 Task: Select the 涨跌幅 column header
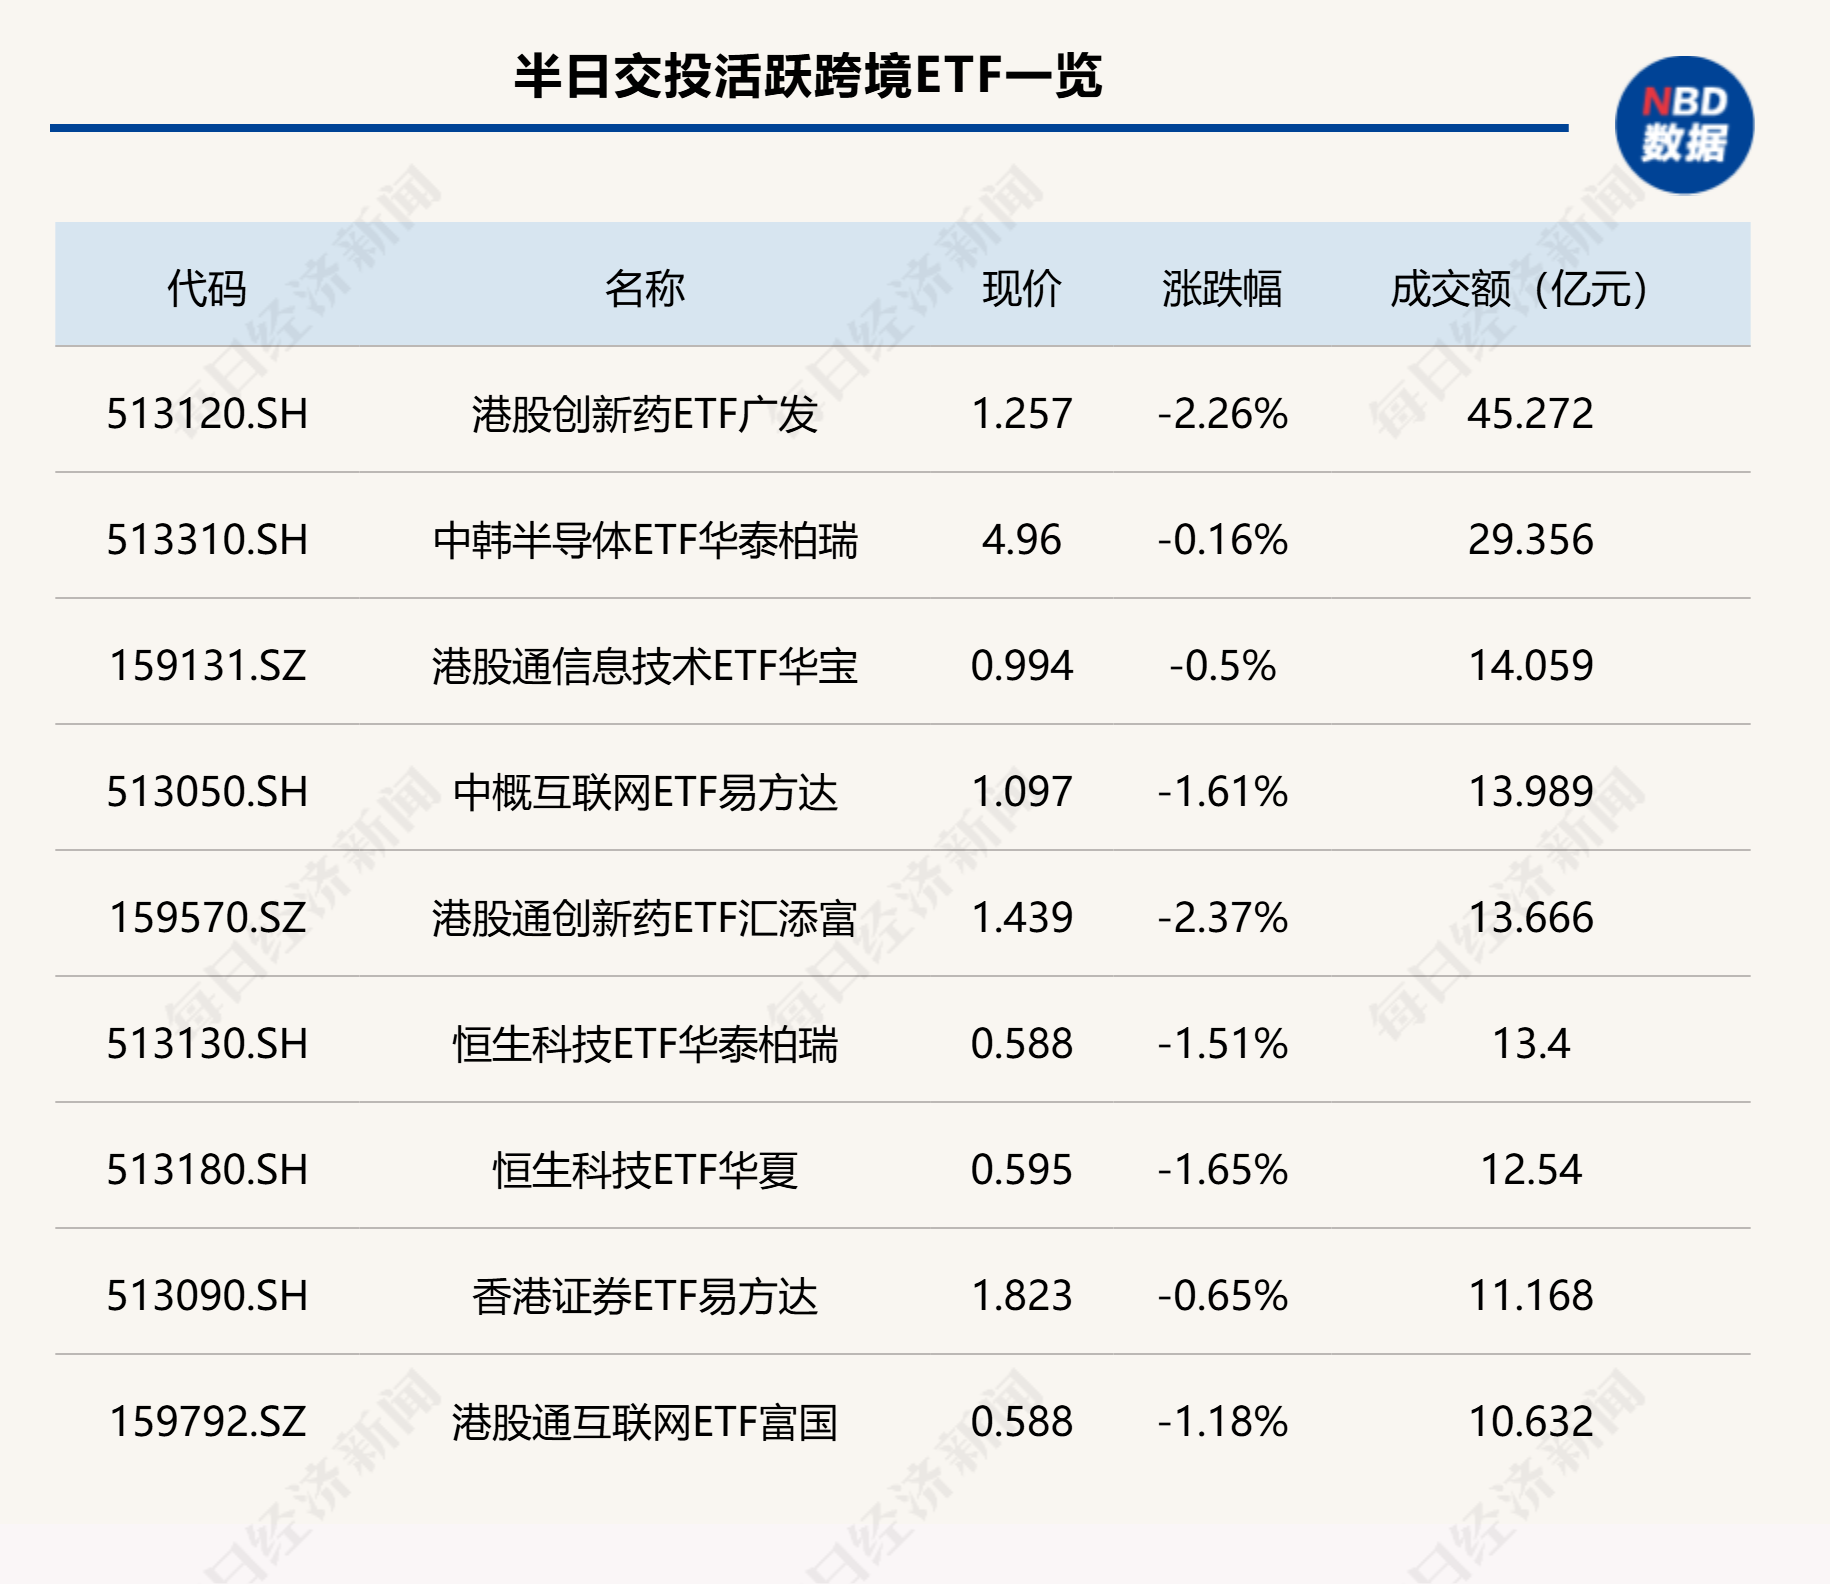(1222, 289)
